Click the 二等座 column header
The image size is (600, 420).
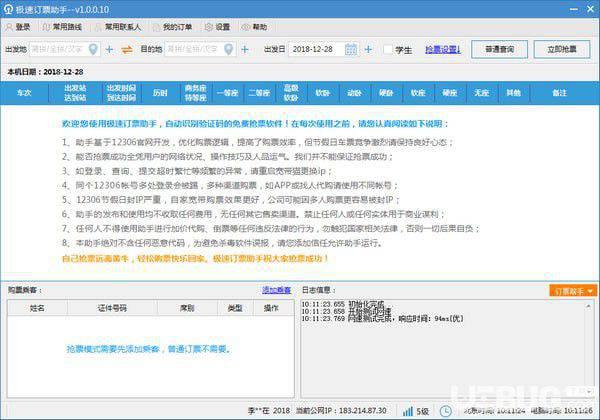pyautogui.click(x=259, y=93)
